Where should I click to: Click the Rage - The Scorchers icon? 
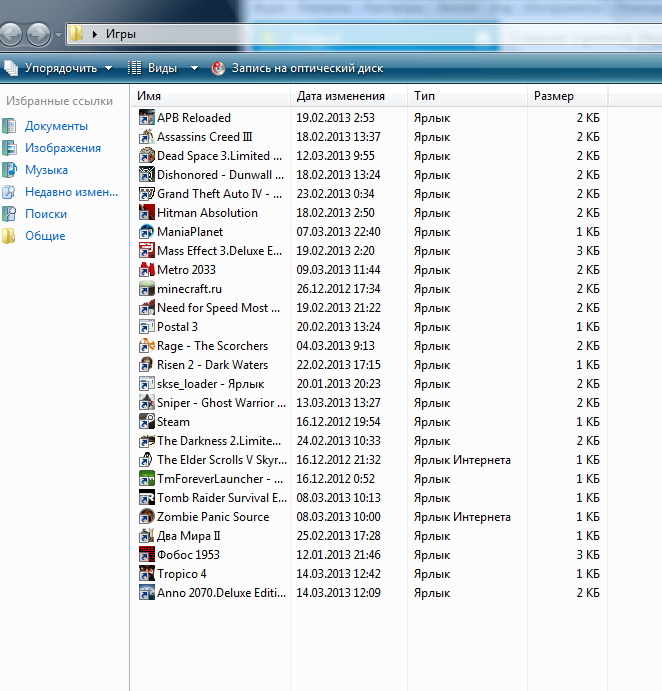[146, 346]
